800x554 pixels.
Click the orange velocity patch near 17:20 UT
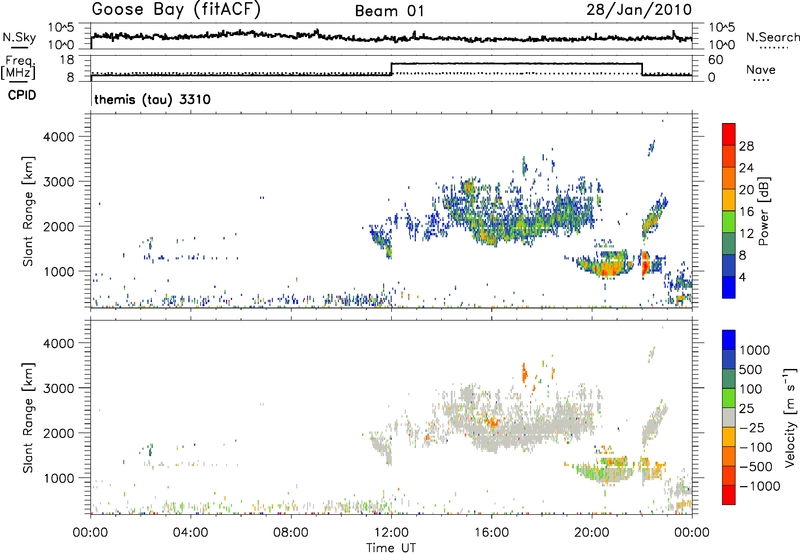524,373
